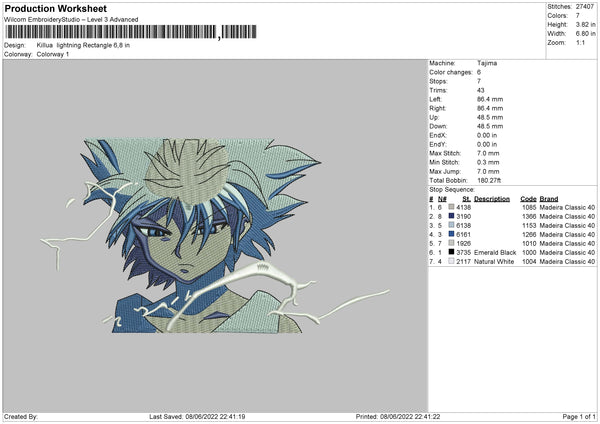600x424 pixels.
Task: Click the 'St.' column header
Action: (466, 199)
